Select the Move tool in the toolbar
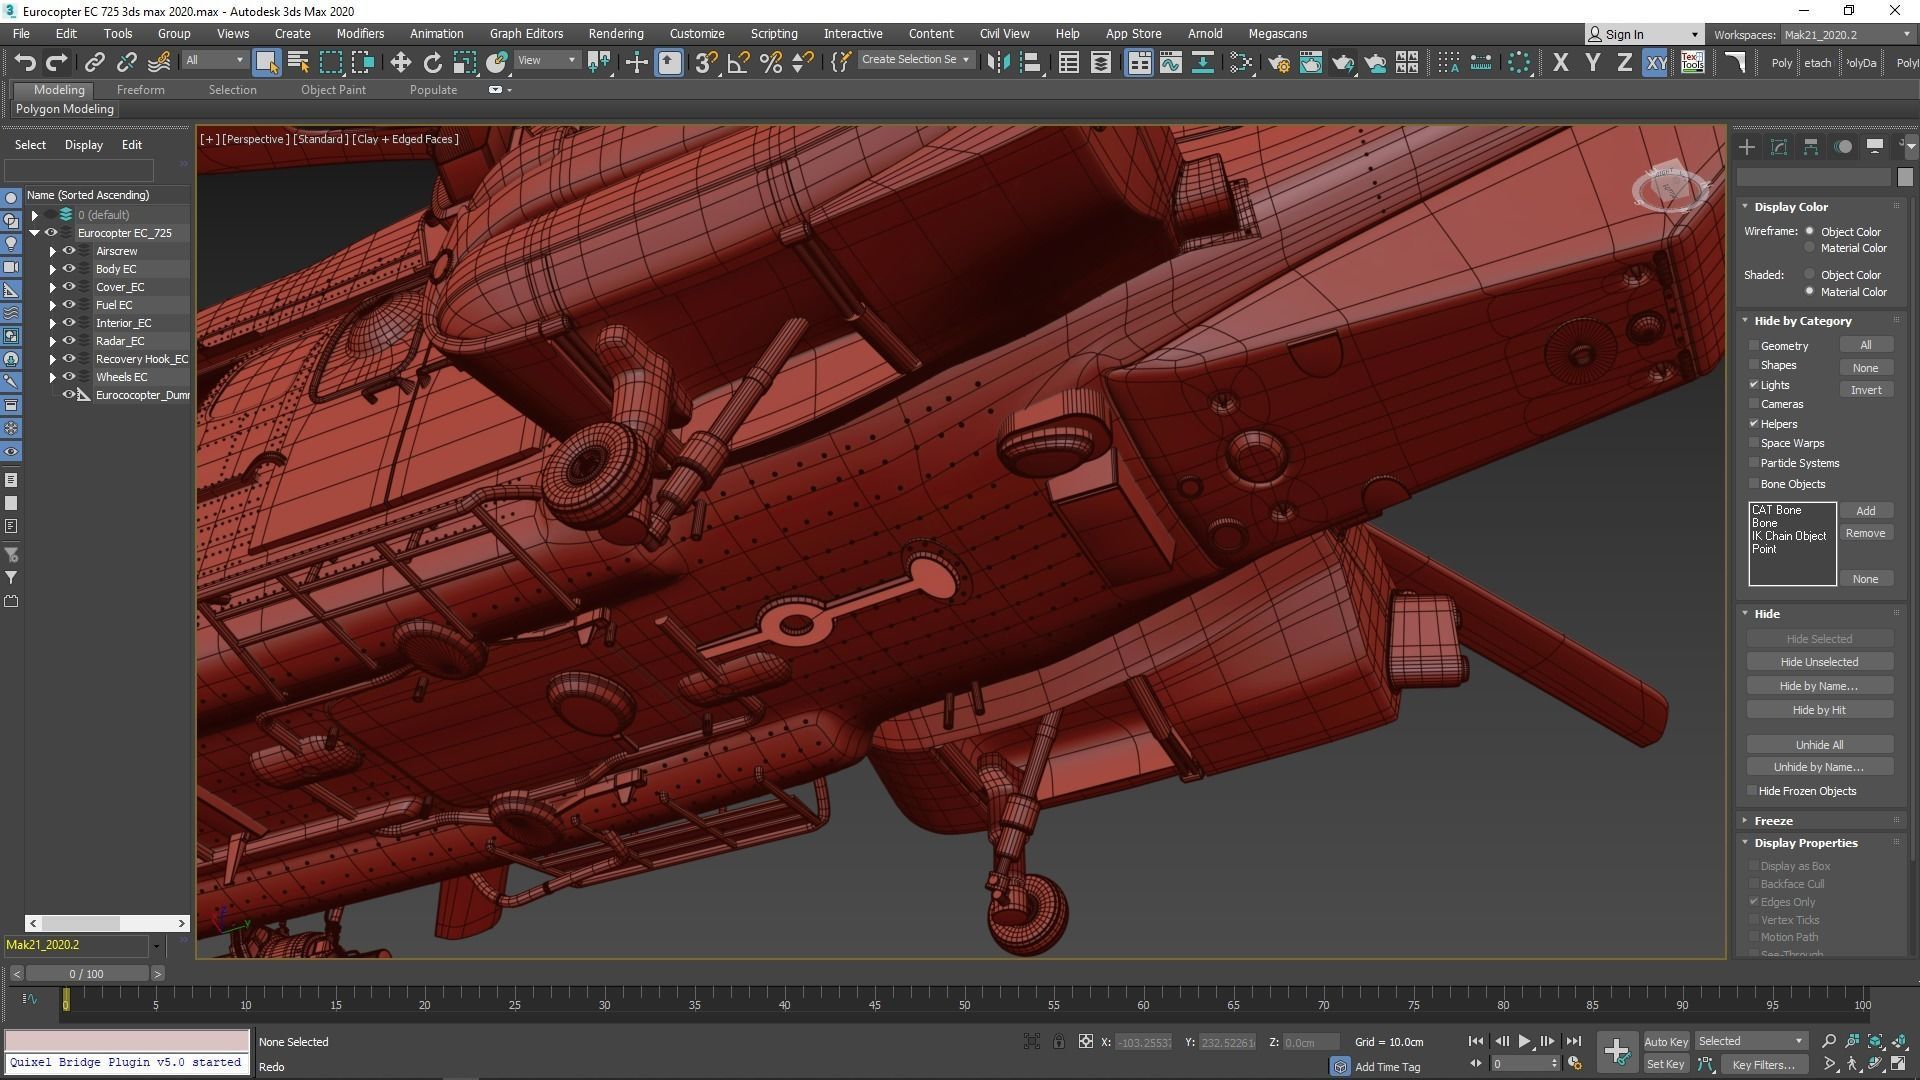The width and height of the screenshot is (1920, 1080). 400,63
